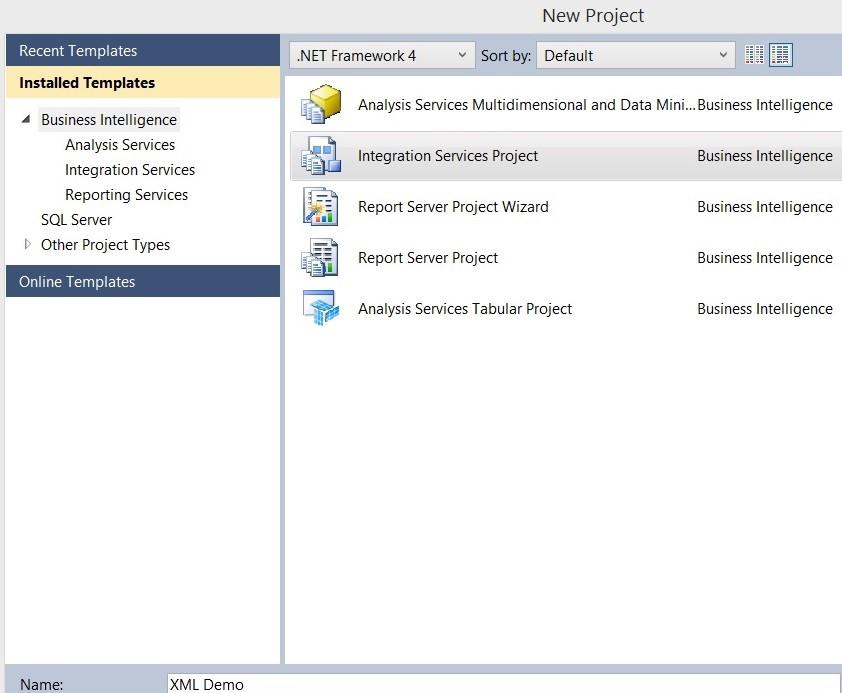Switch to medium icons list view
842x693 pixels.
[x=780, y=55]
